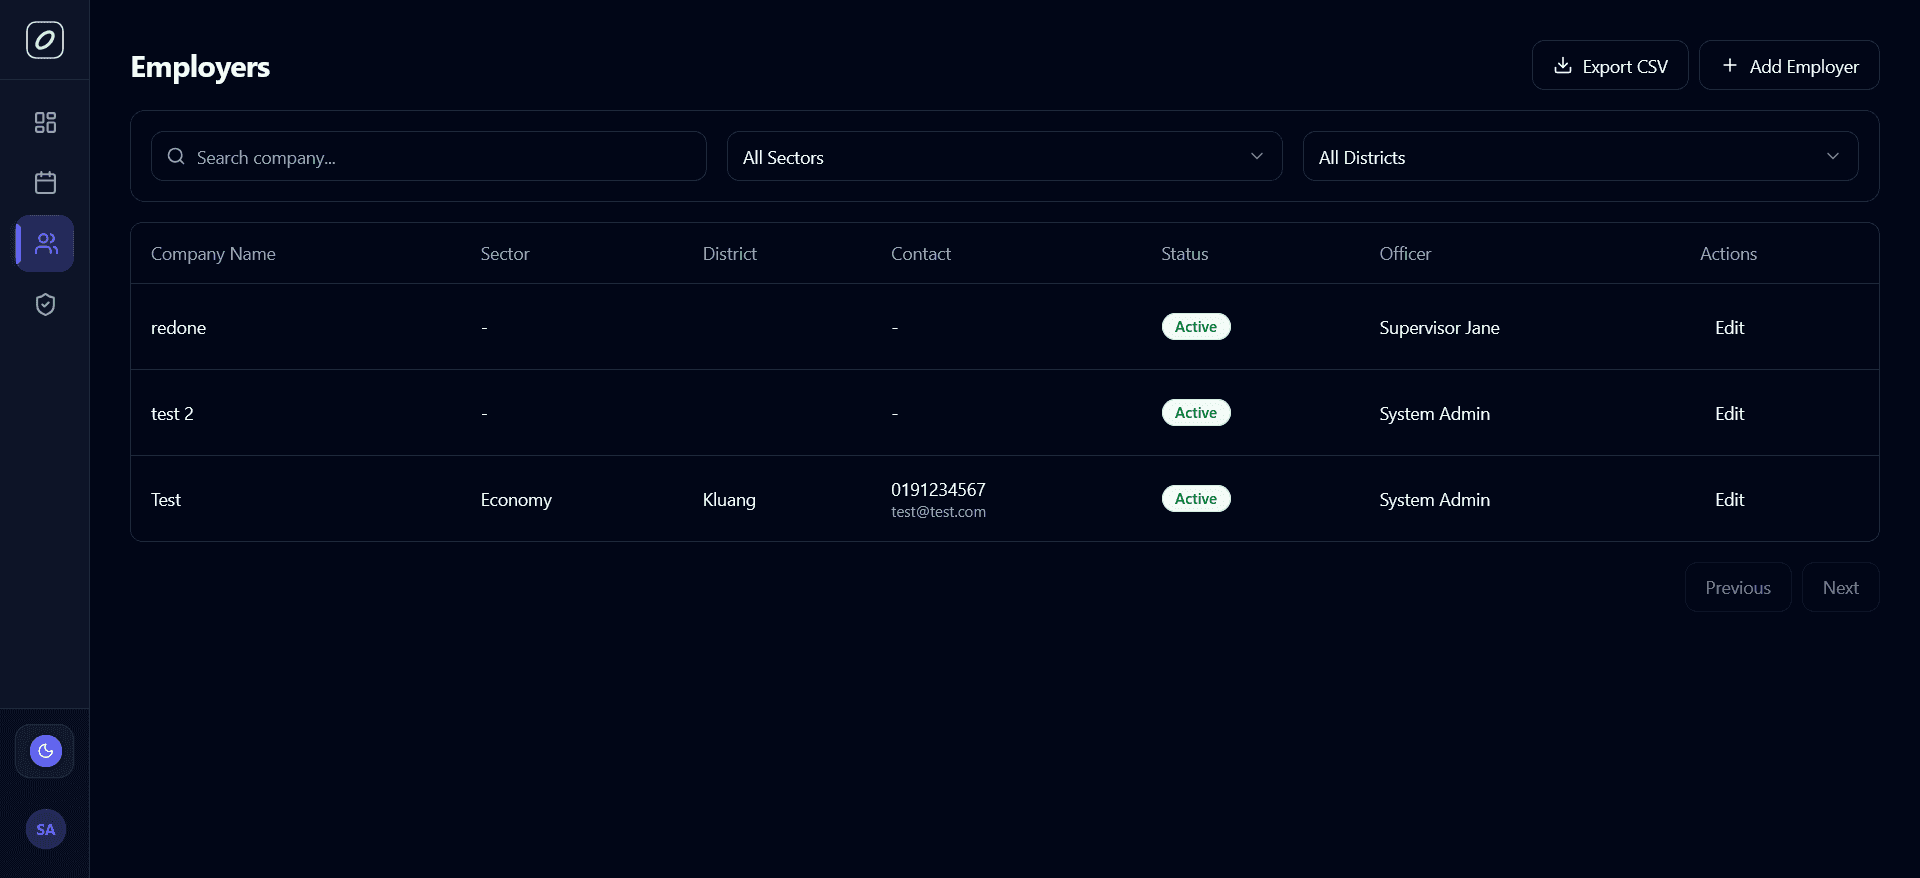
Task: Go to the Previous page
Action: [x=1737, y=588]
